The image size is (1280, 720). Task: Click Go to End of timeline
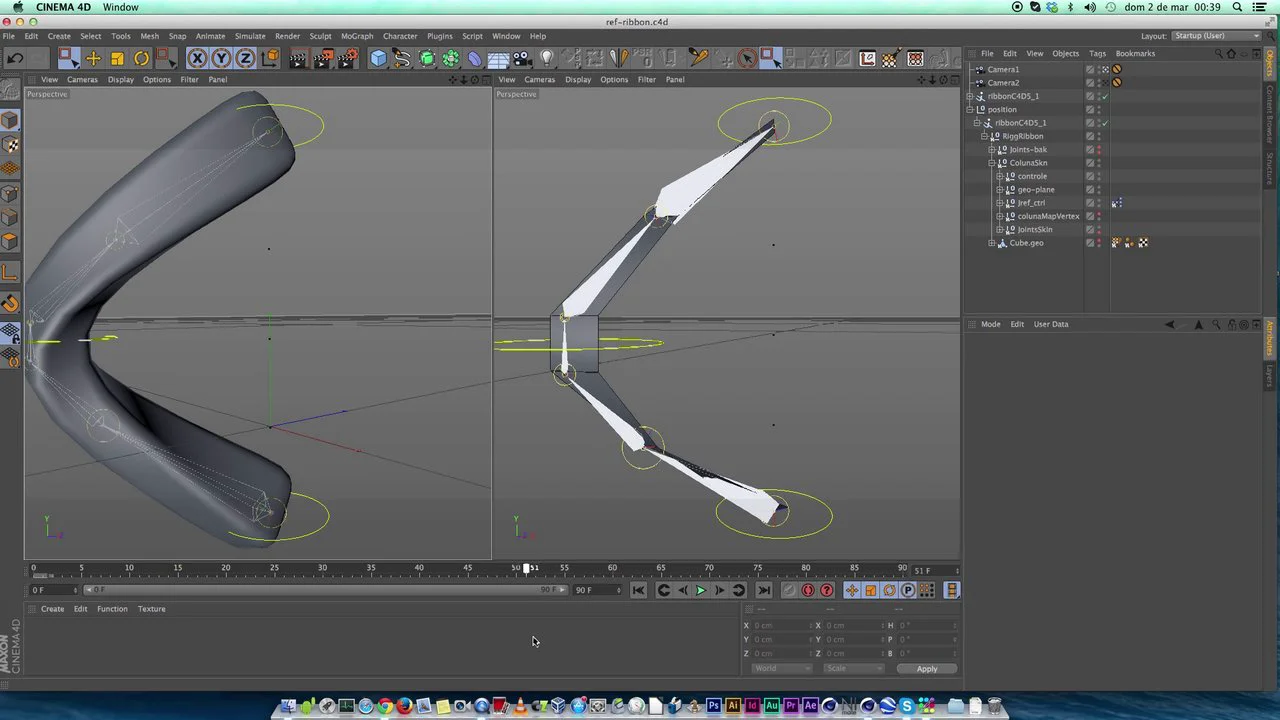764,590
